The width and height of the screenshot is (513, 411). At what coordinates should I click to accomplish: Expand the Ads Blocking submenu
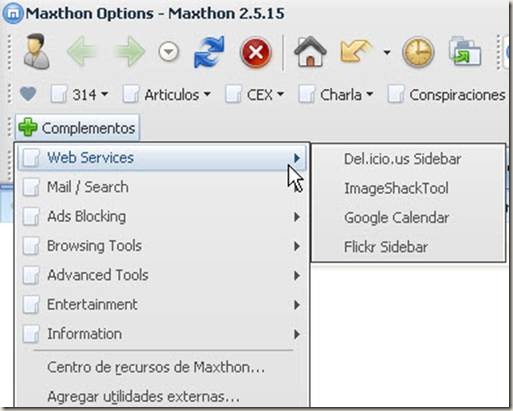point(161,217)
